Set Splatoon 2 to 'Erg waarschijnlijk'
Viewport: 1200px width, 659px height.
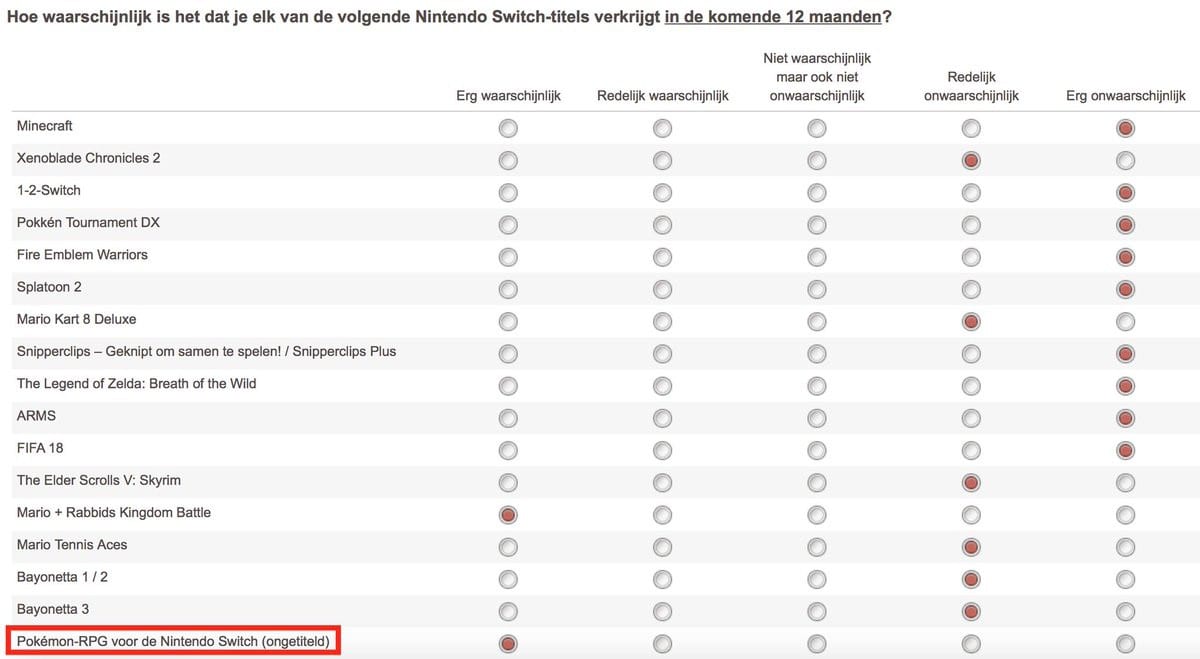pos(508,289)
